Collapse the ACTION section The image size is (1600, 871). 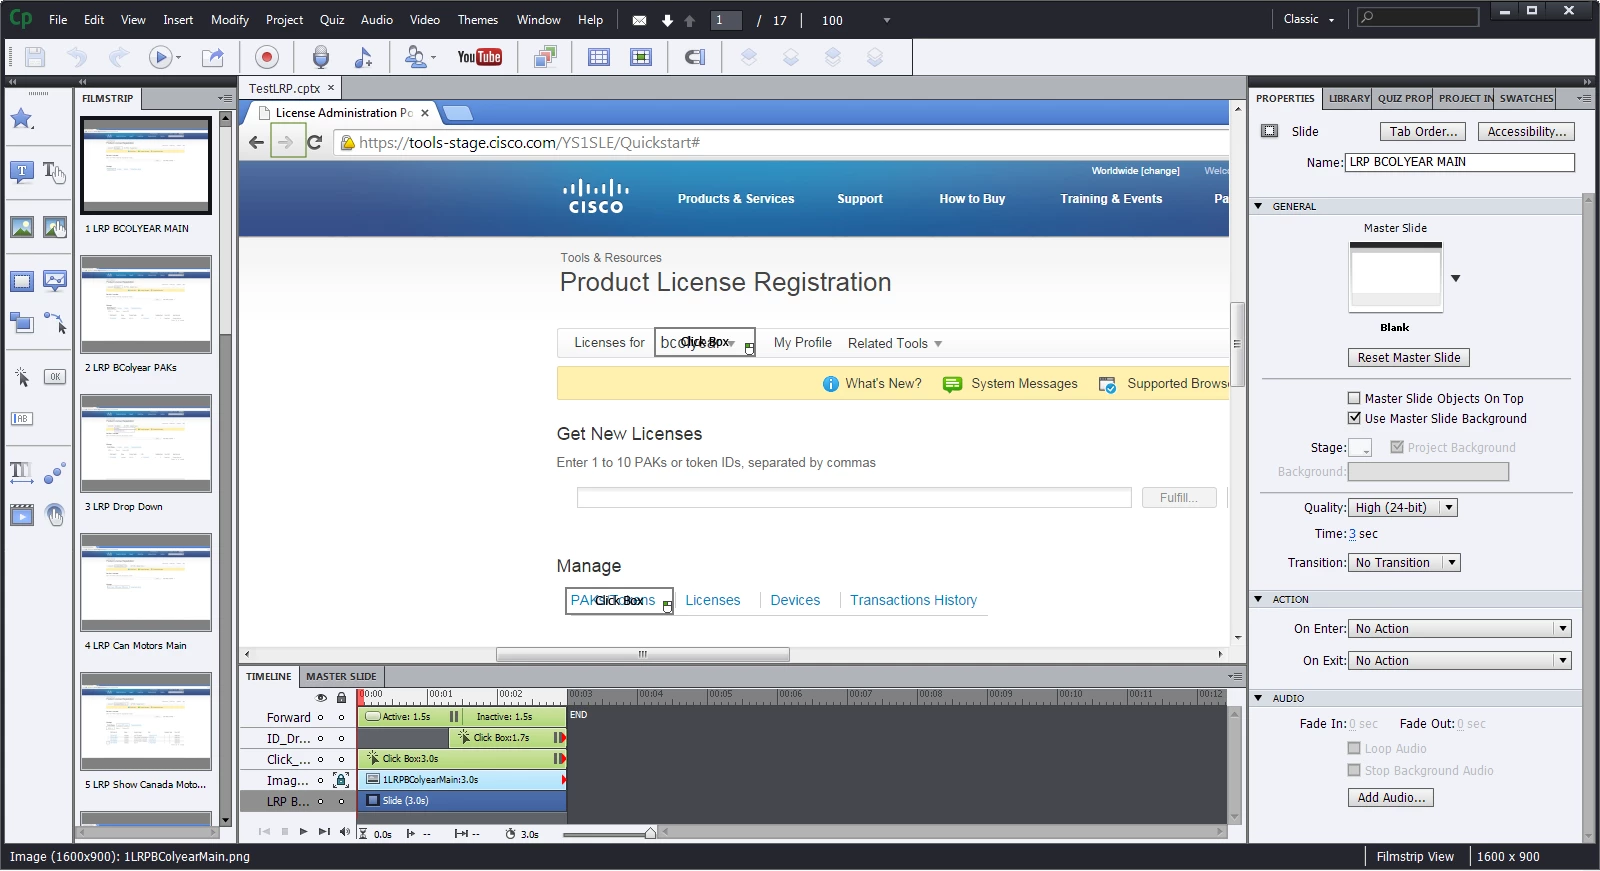pos(1258,599)
